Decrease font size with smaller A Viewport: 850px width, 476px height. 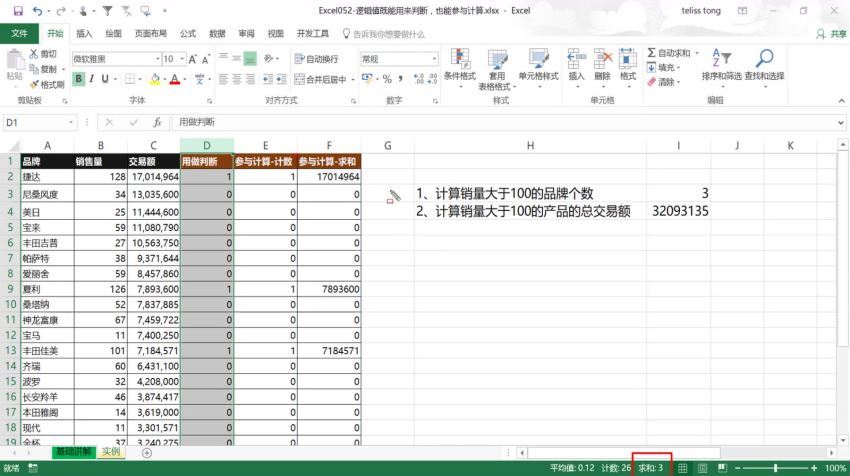pos(206,59)
